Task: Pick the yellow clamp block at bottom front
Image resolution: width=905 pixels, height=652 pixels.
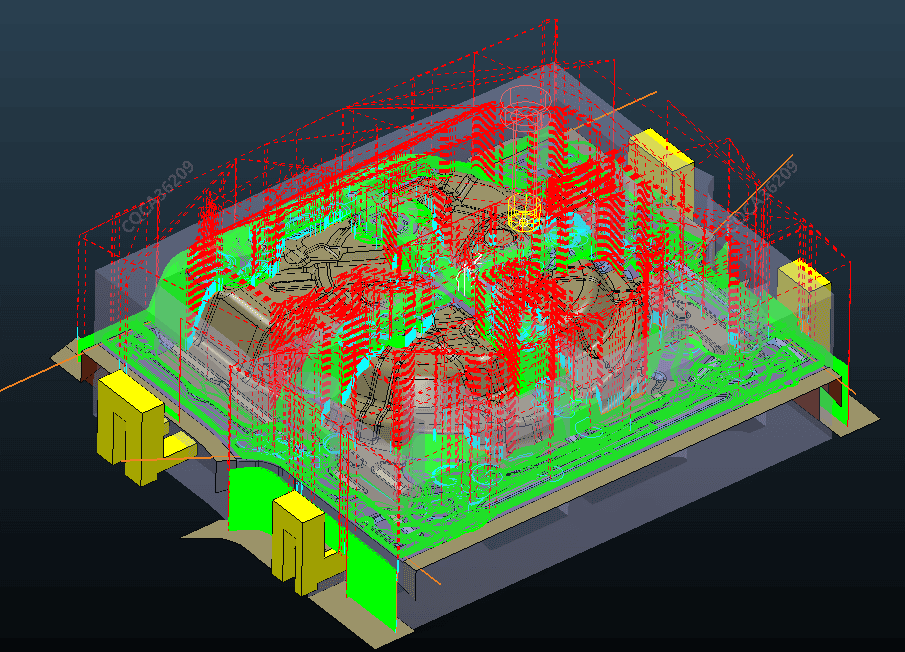Action: pos(295,540)
